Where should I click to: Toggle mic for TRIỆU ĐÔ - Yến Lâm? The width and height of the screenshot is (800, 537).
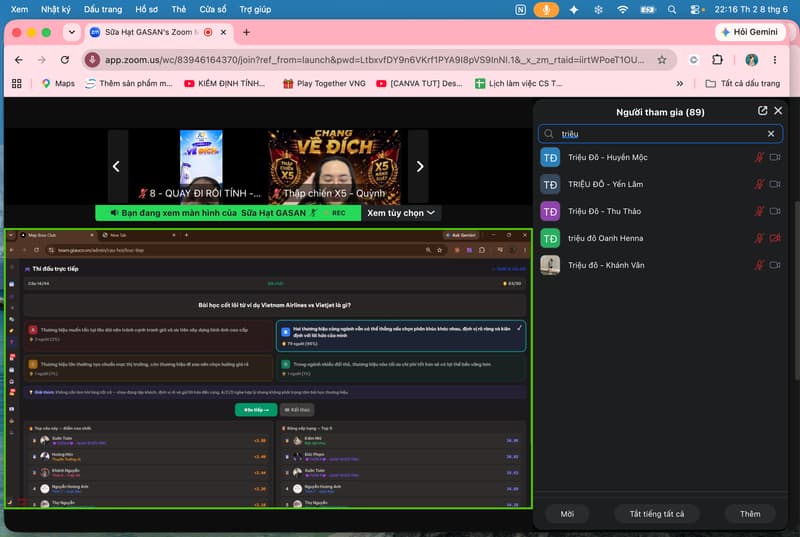pyautogui.click(x=759, y=184)
